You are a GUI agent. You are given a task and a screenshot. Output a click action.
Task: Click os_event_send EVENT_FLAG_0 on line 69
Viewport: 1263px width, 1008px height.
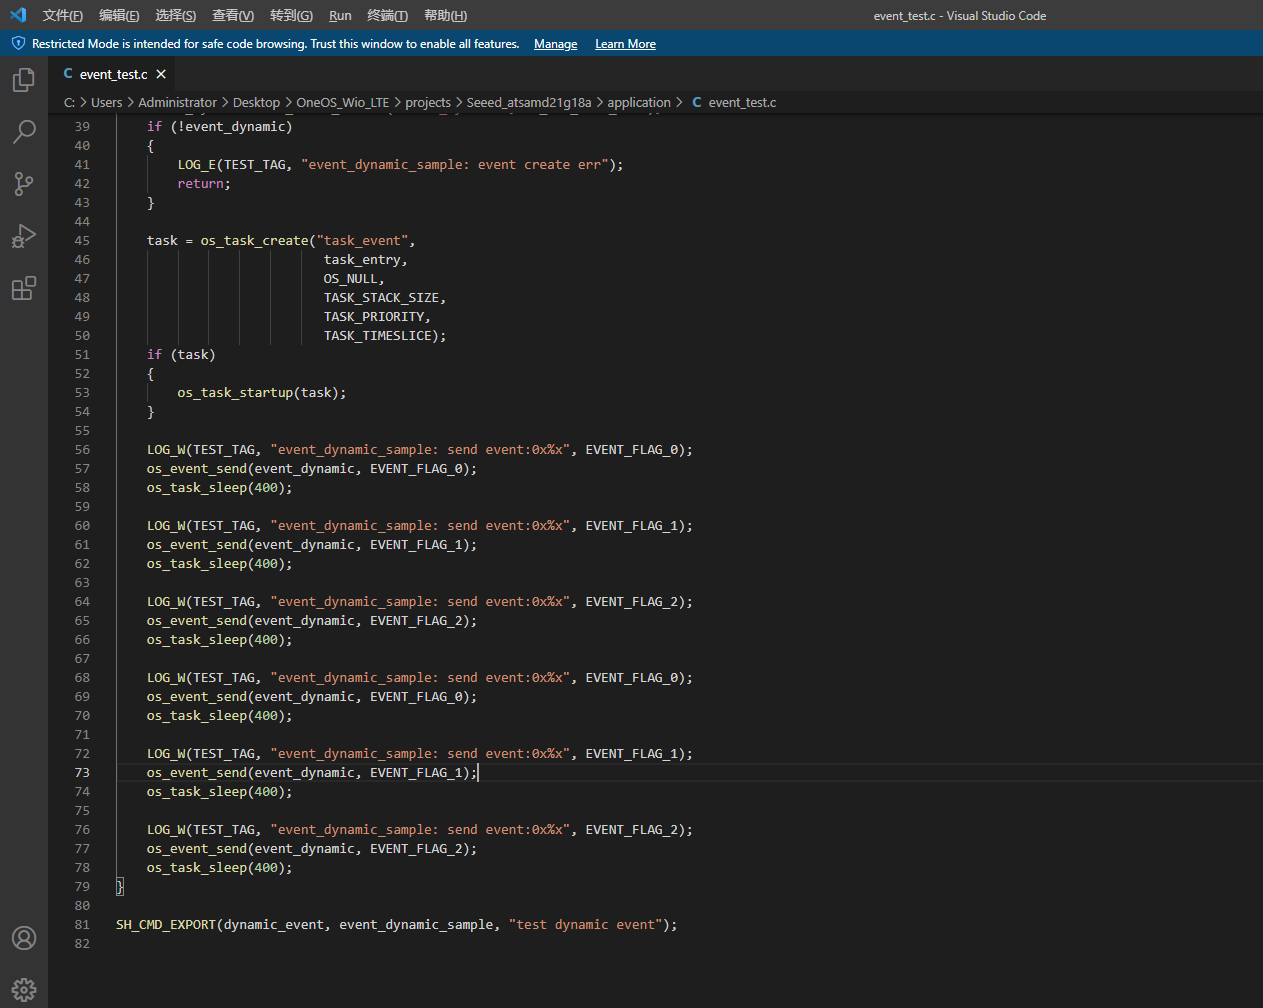[x=312, y=697]
